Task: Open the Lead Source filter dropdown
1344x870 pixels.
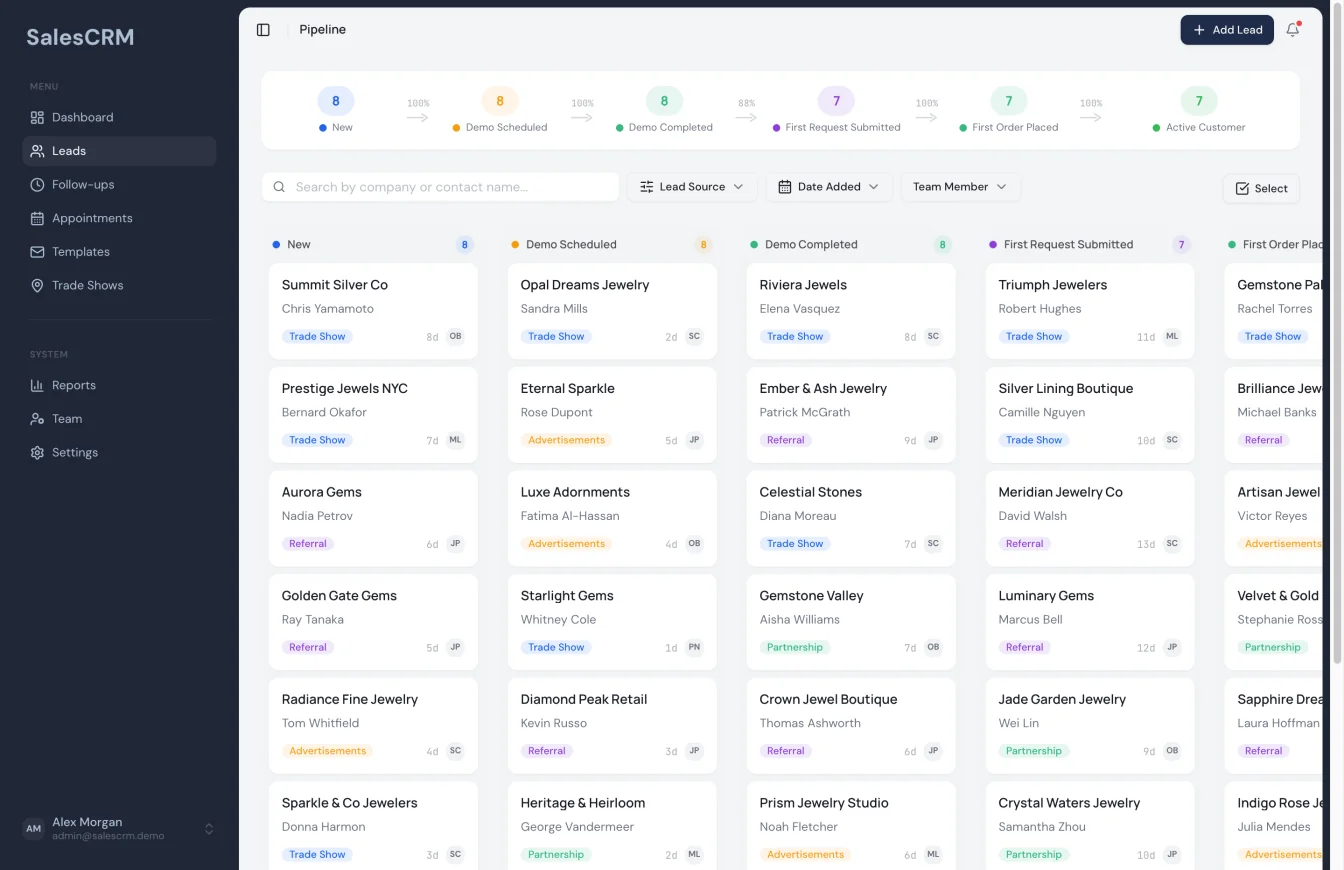Action: [693, 186]
